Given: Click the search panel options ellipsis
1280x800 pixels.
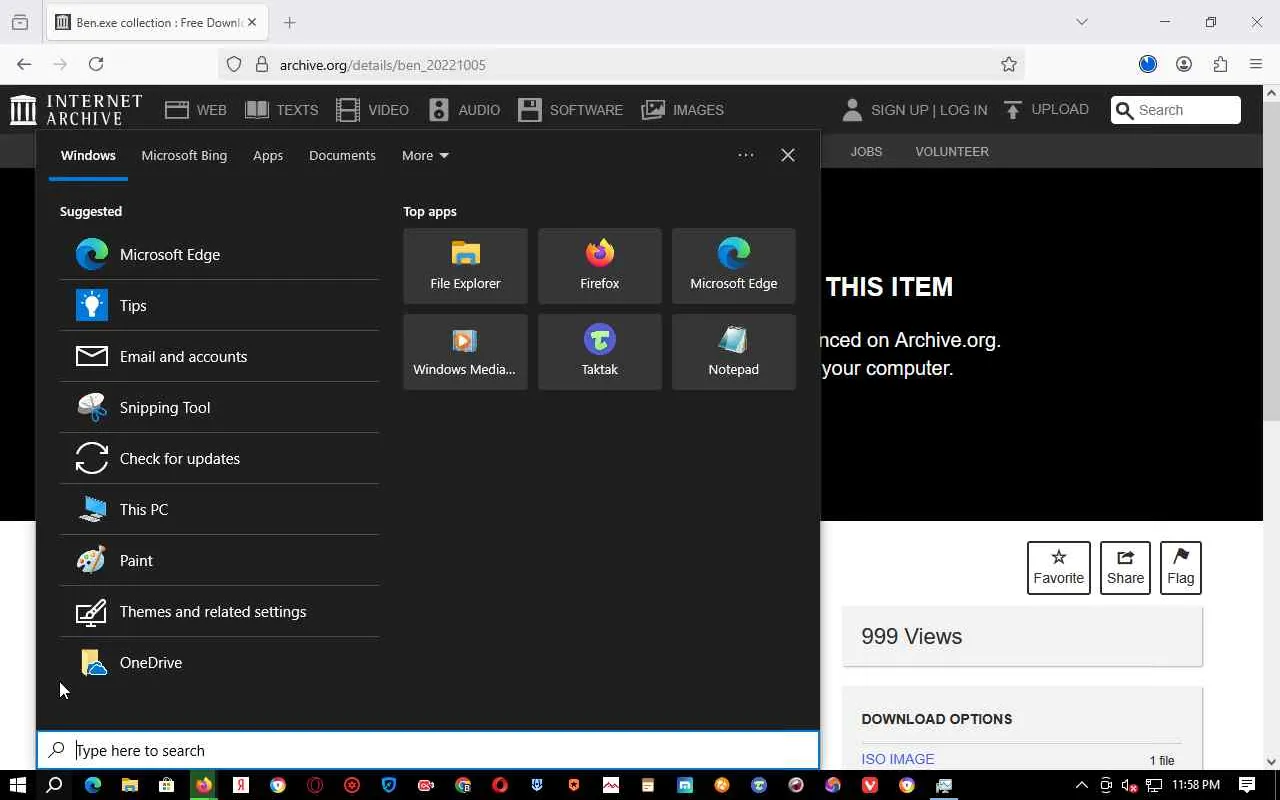Looking at the screenshot, I should (746, 155).
